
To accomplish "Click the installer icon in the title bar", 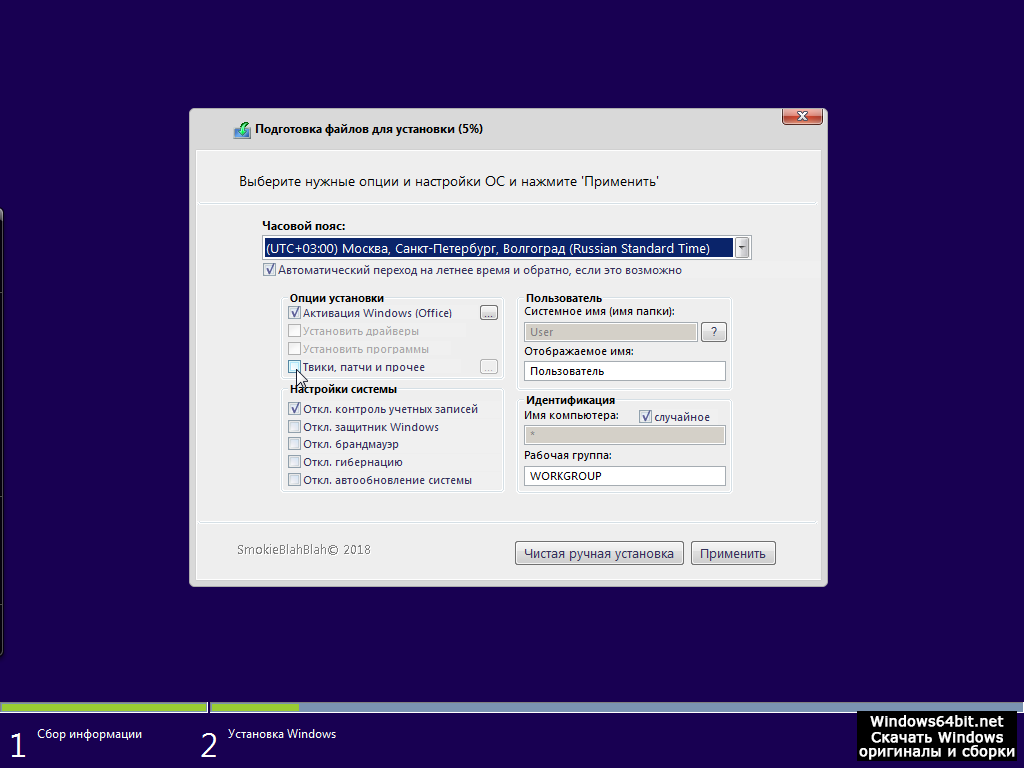I will 242,130.
